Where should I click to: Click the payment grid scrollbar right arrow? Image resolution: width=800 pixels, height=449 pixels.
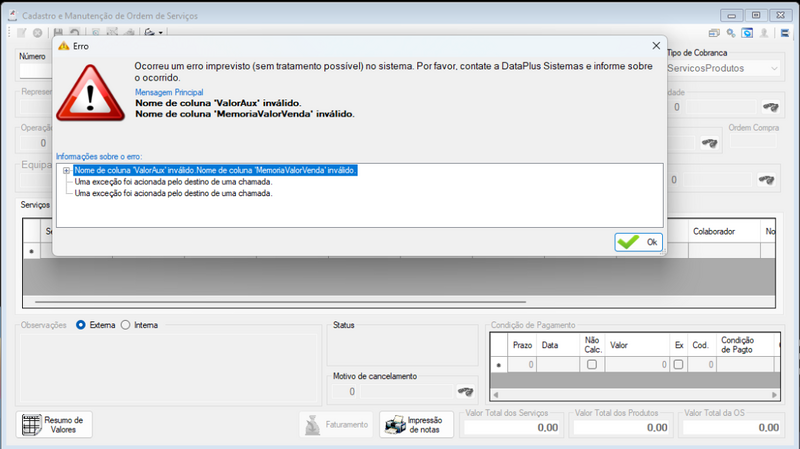(774, 395)
